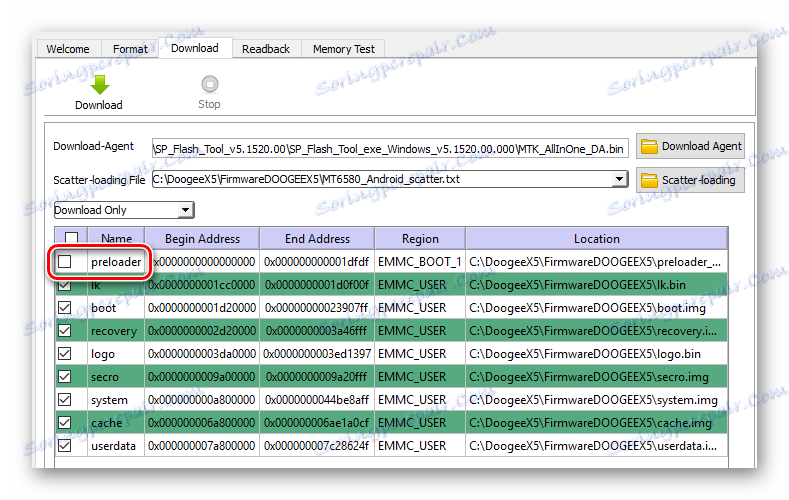This screenshot has width=789, height=500.
Task: Click the Region column header
Action: (420, 238)
